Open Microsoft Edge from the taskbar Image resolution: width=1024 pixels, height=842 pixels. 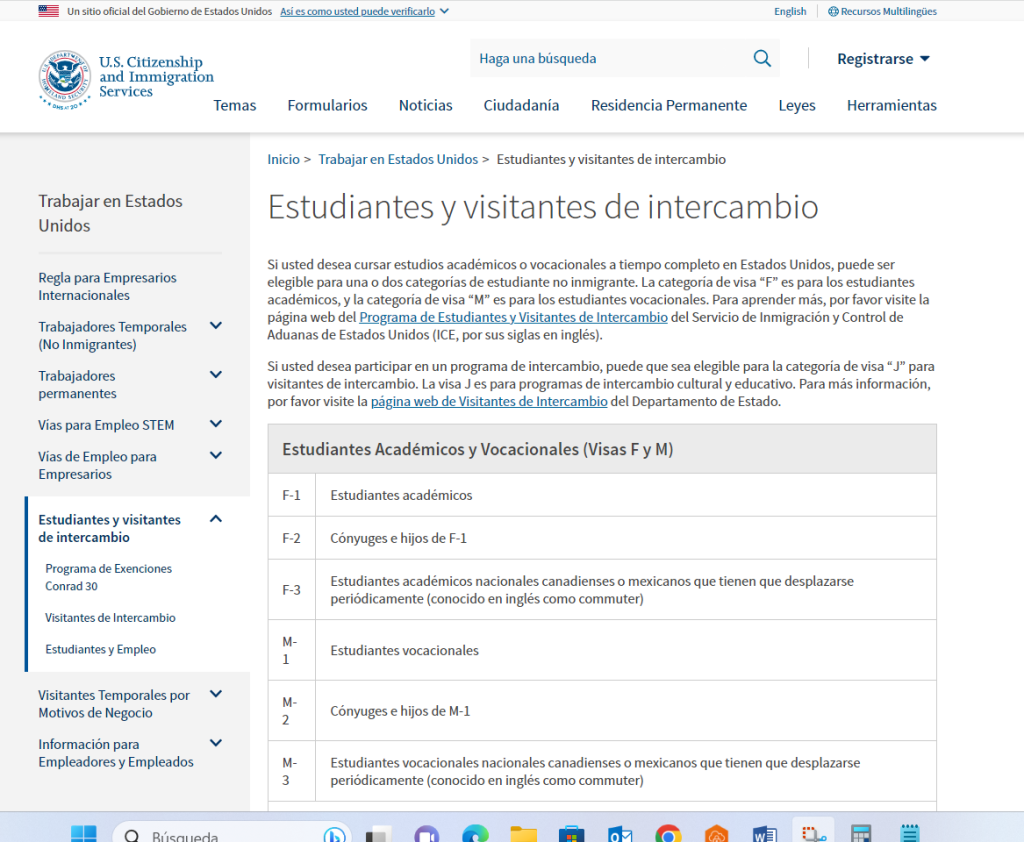(475, 835)
